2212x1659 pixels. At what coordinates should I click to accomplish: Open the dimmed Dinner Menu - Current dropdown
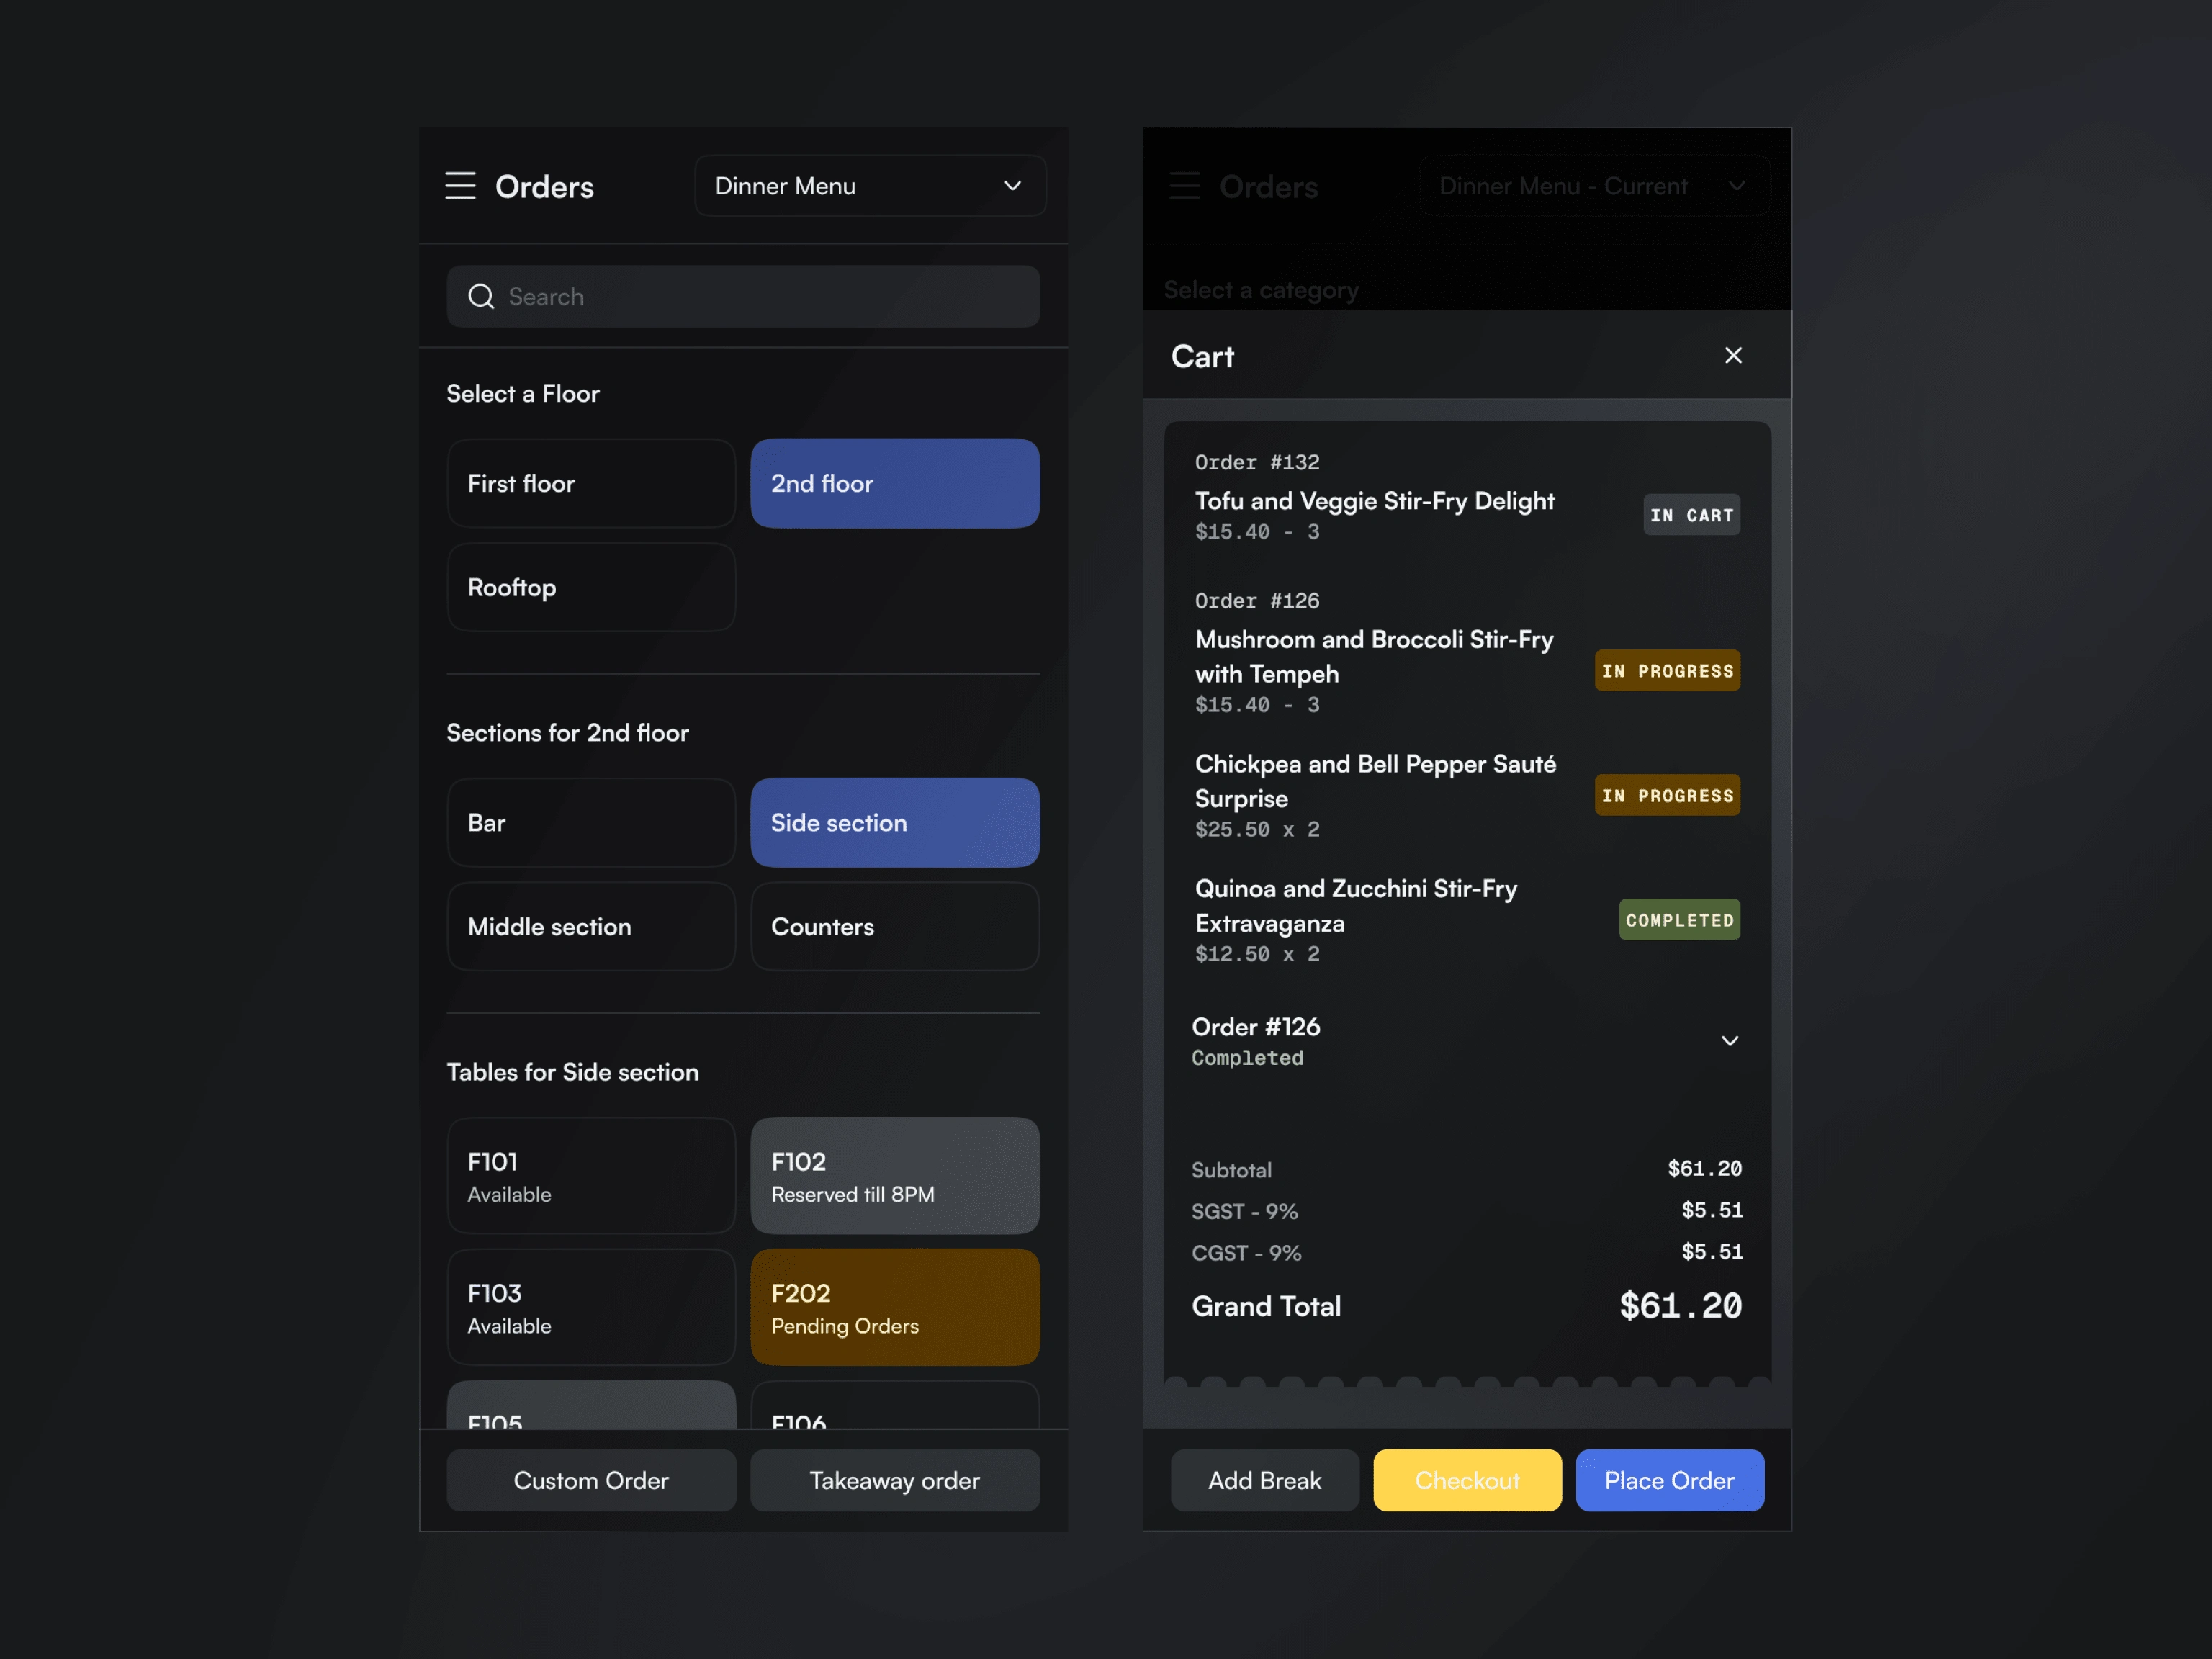pyautogui.click(x=1593, y=186)
